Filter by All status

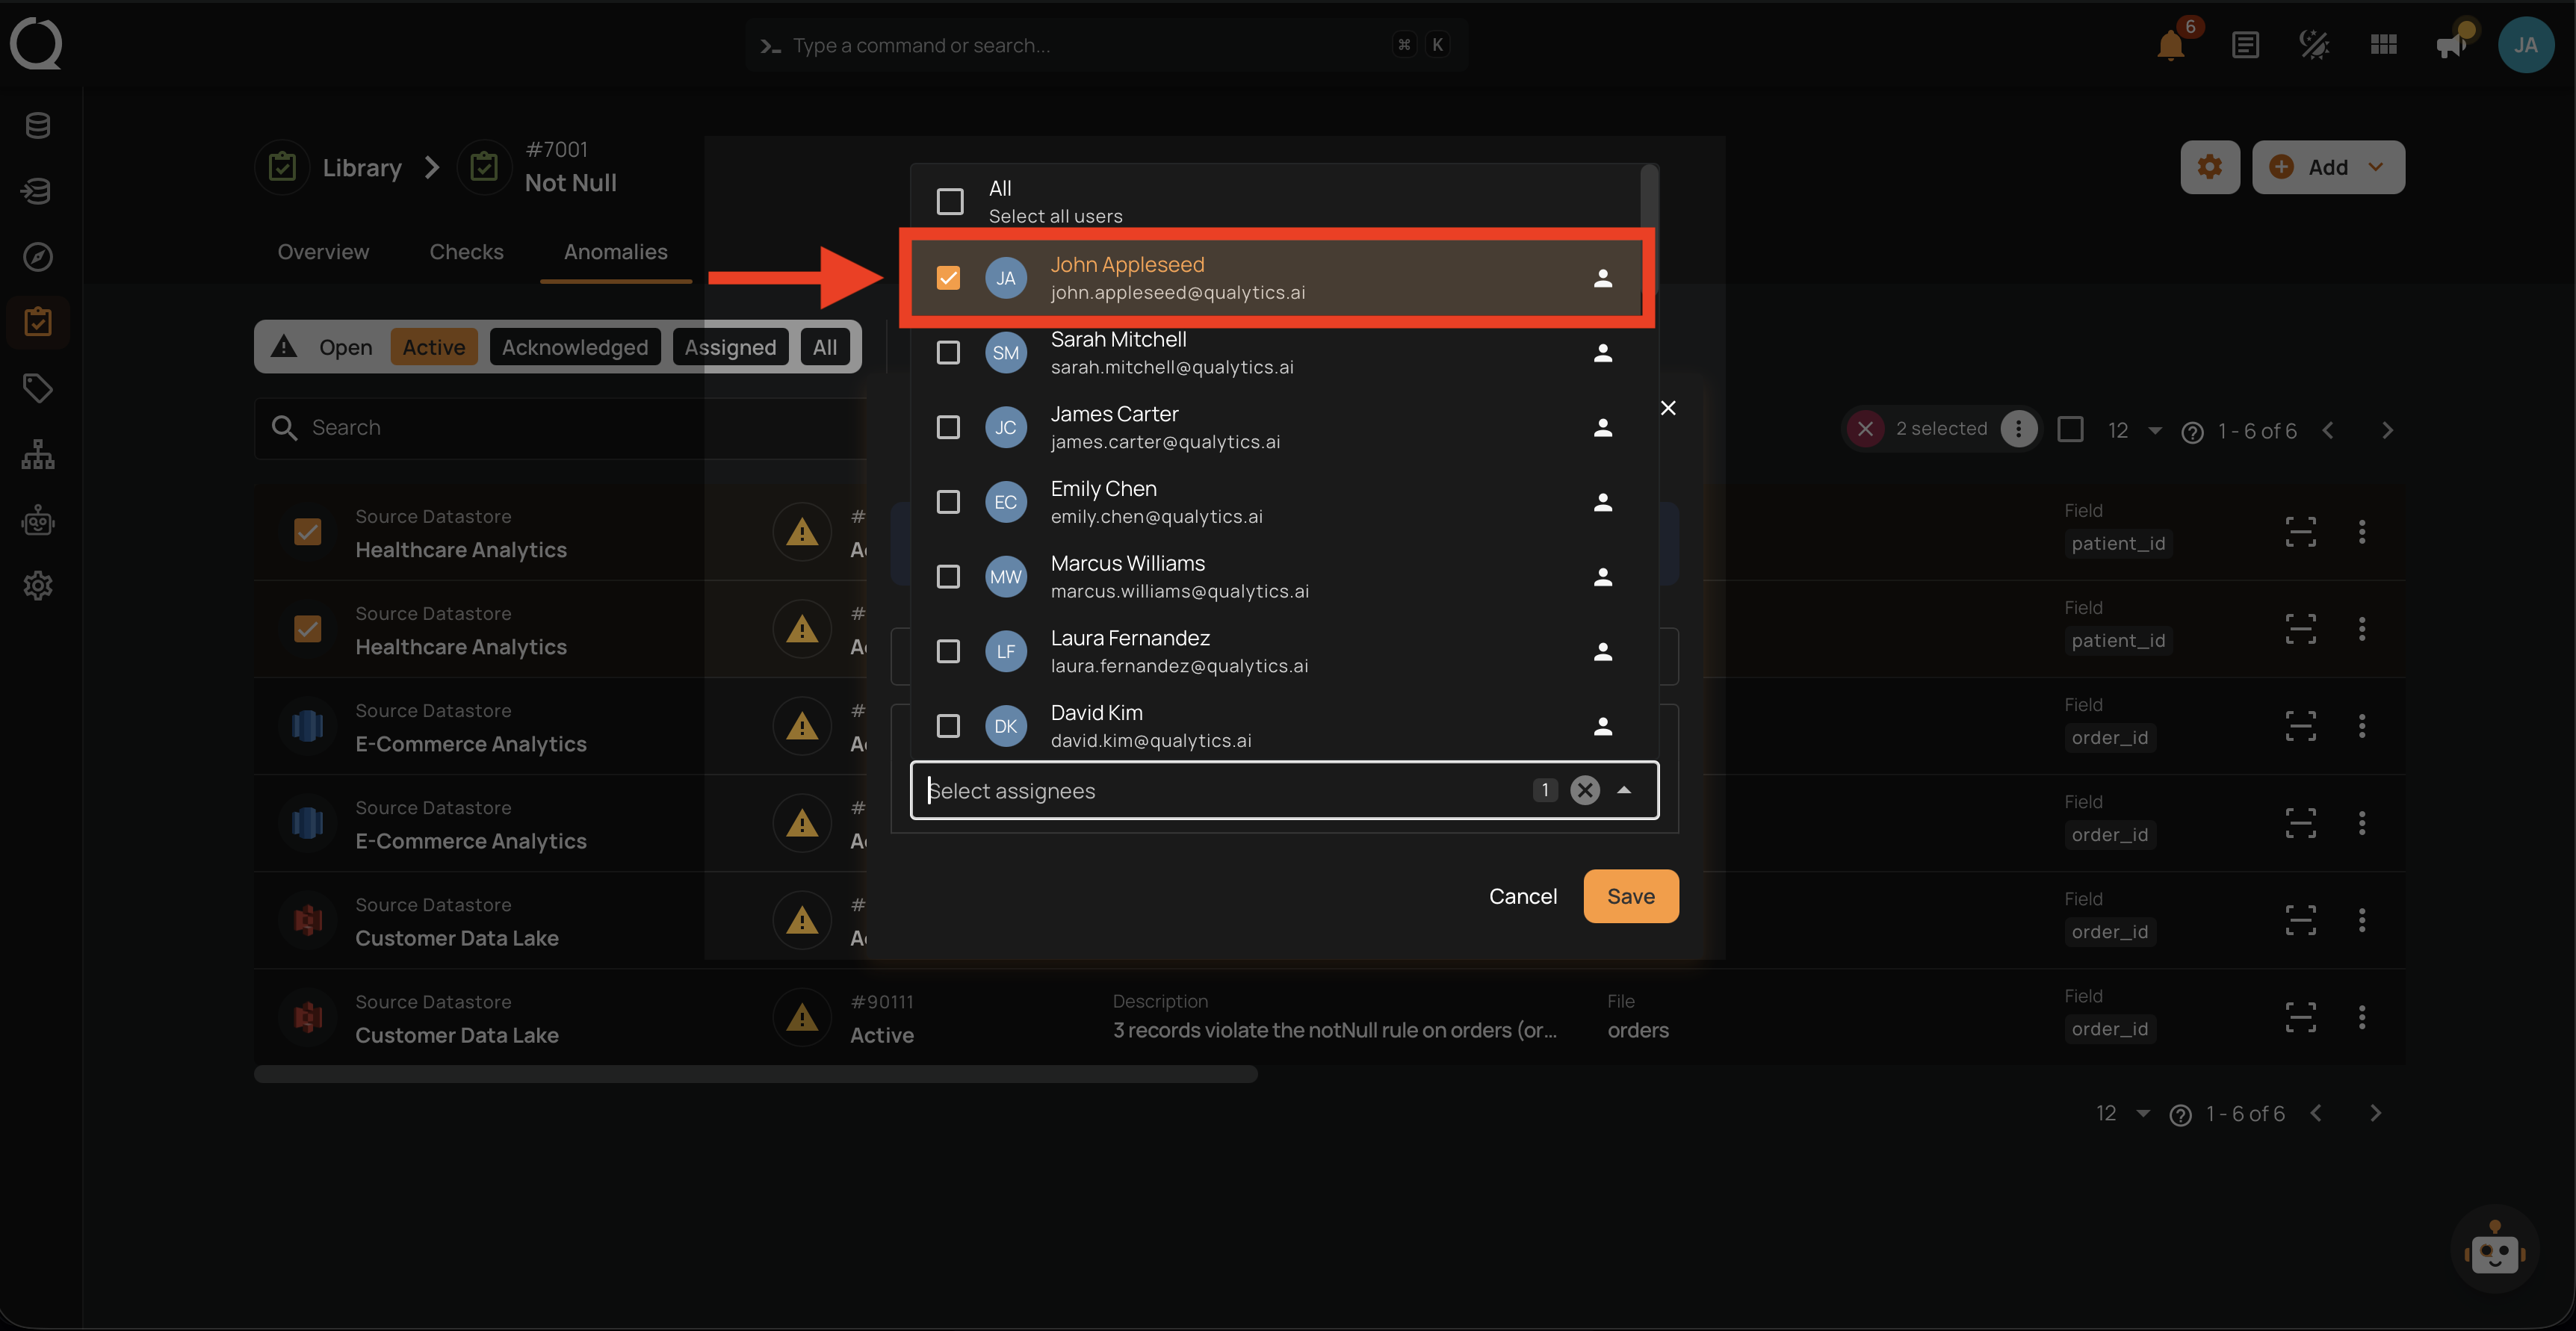point(824,347)
